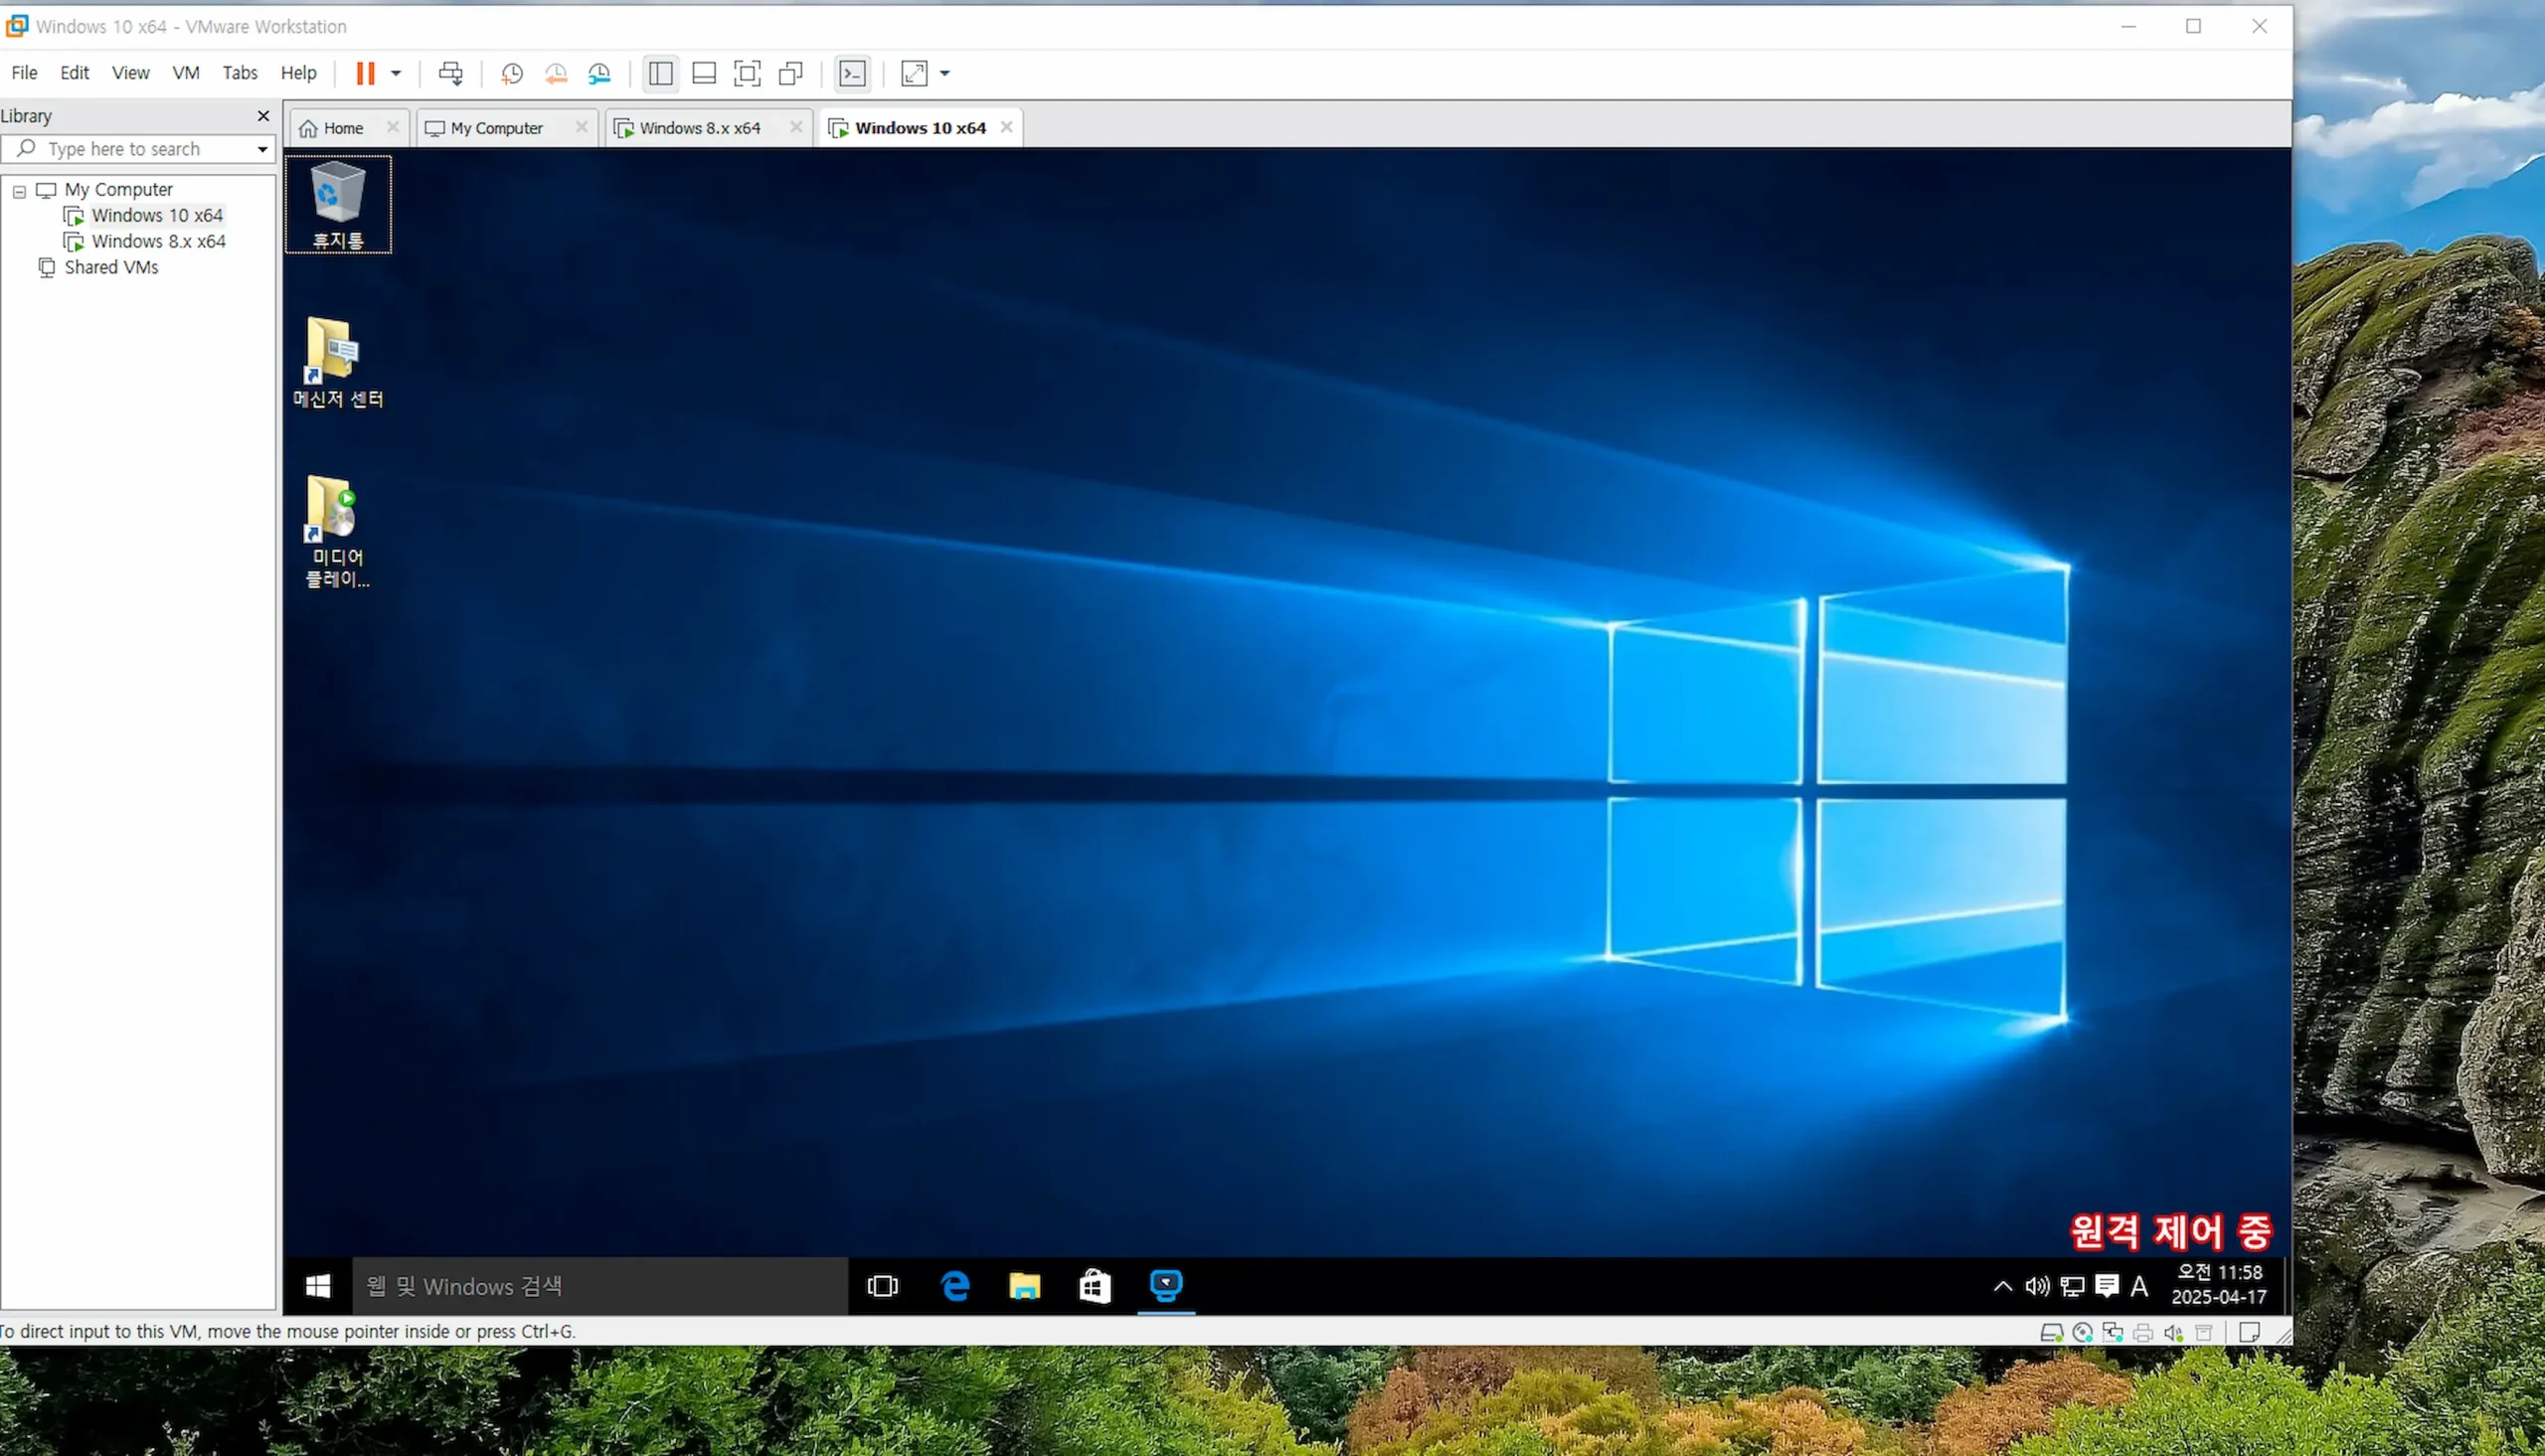Click the network adapter status icon

click(2113, 1332)
